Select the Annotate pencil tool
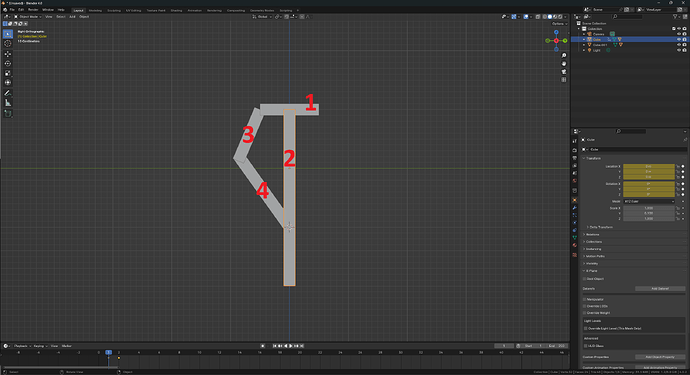The width and height of the screenshot is (690, 375). (7, 93)
